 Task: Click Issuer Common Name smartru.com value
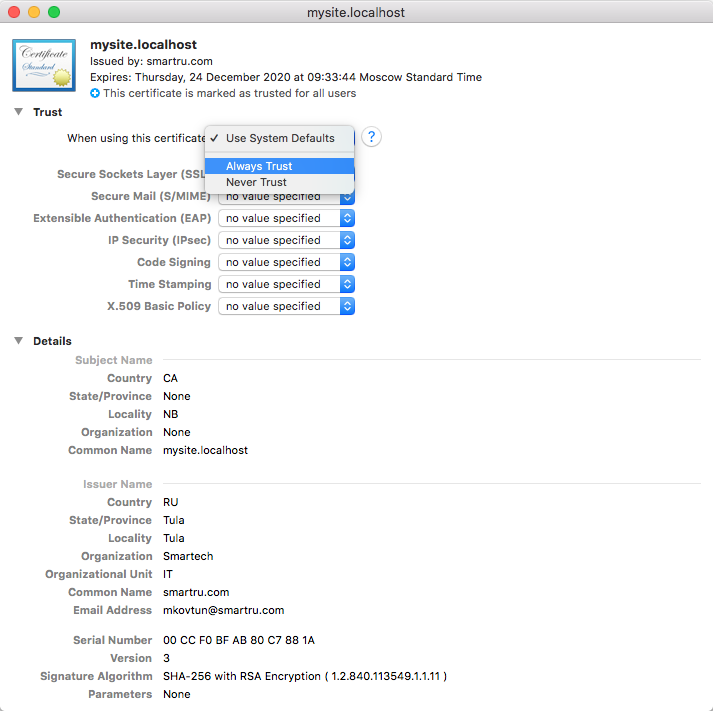[196, 592]
